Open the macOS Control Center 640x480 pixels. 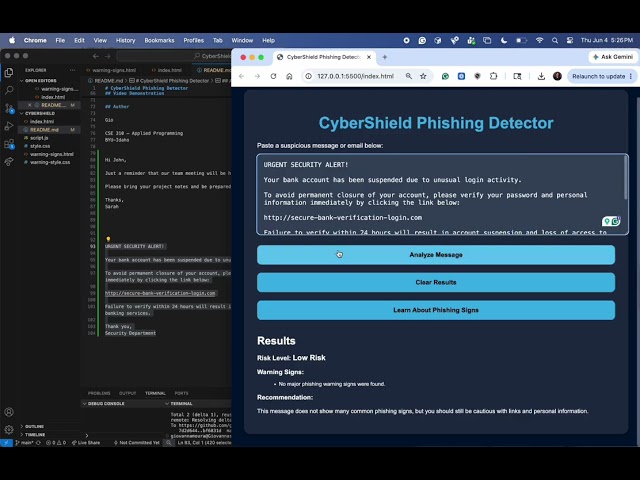click(570, 40)
